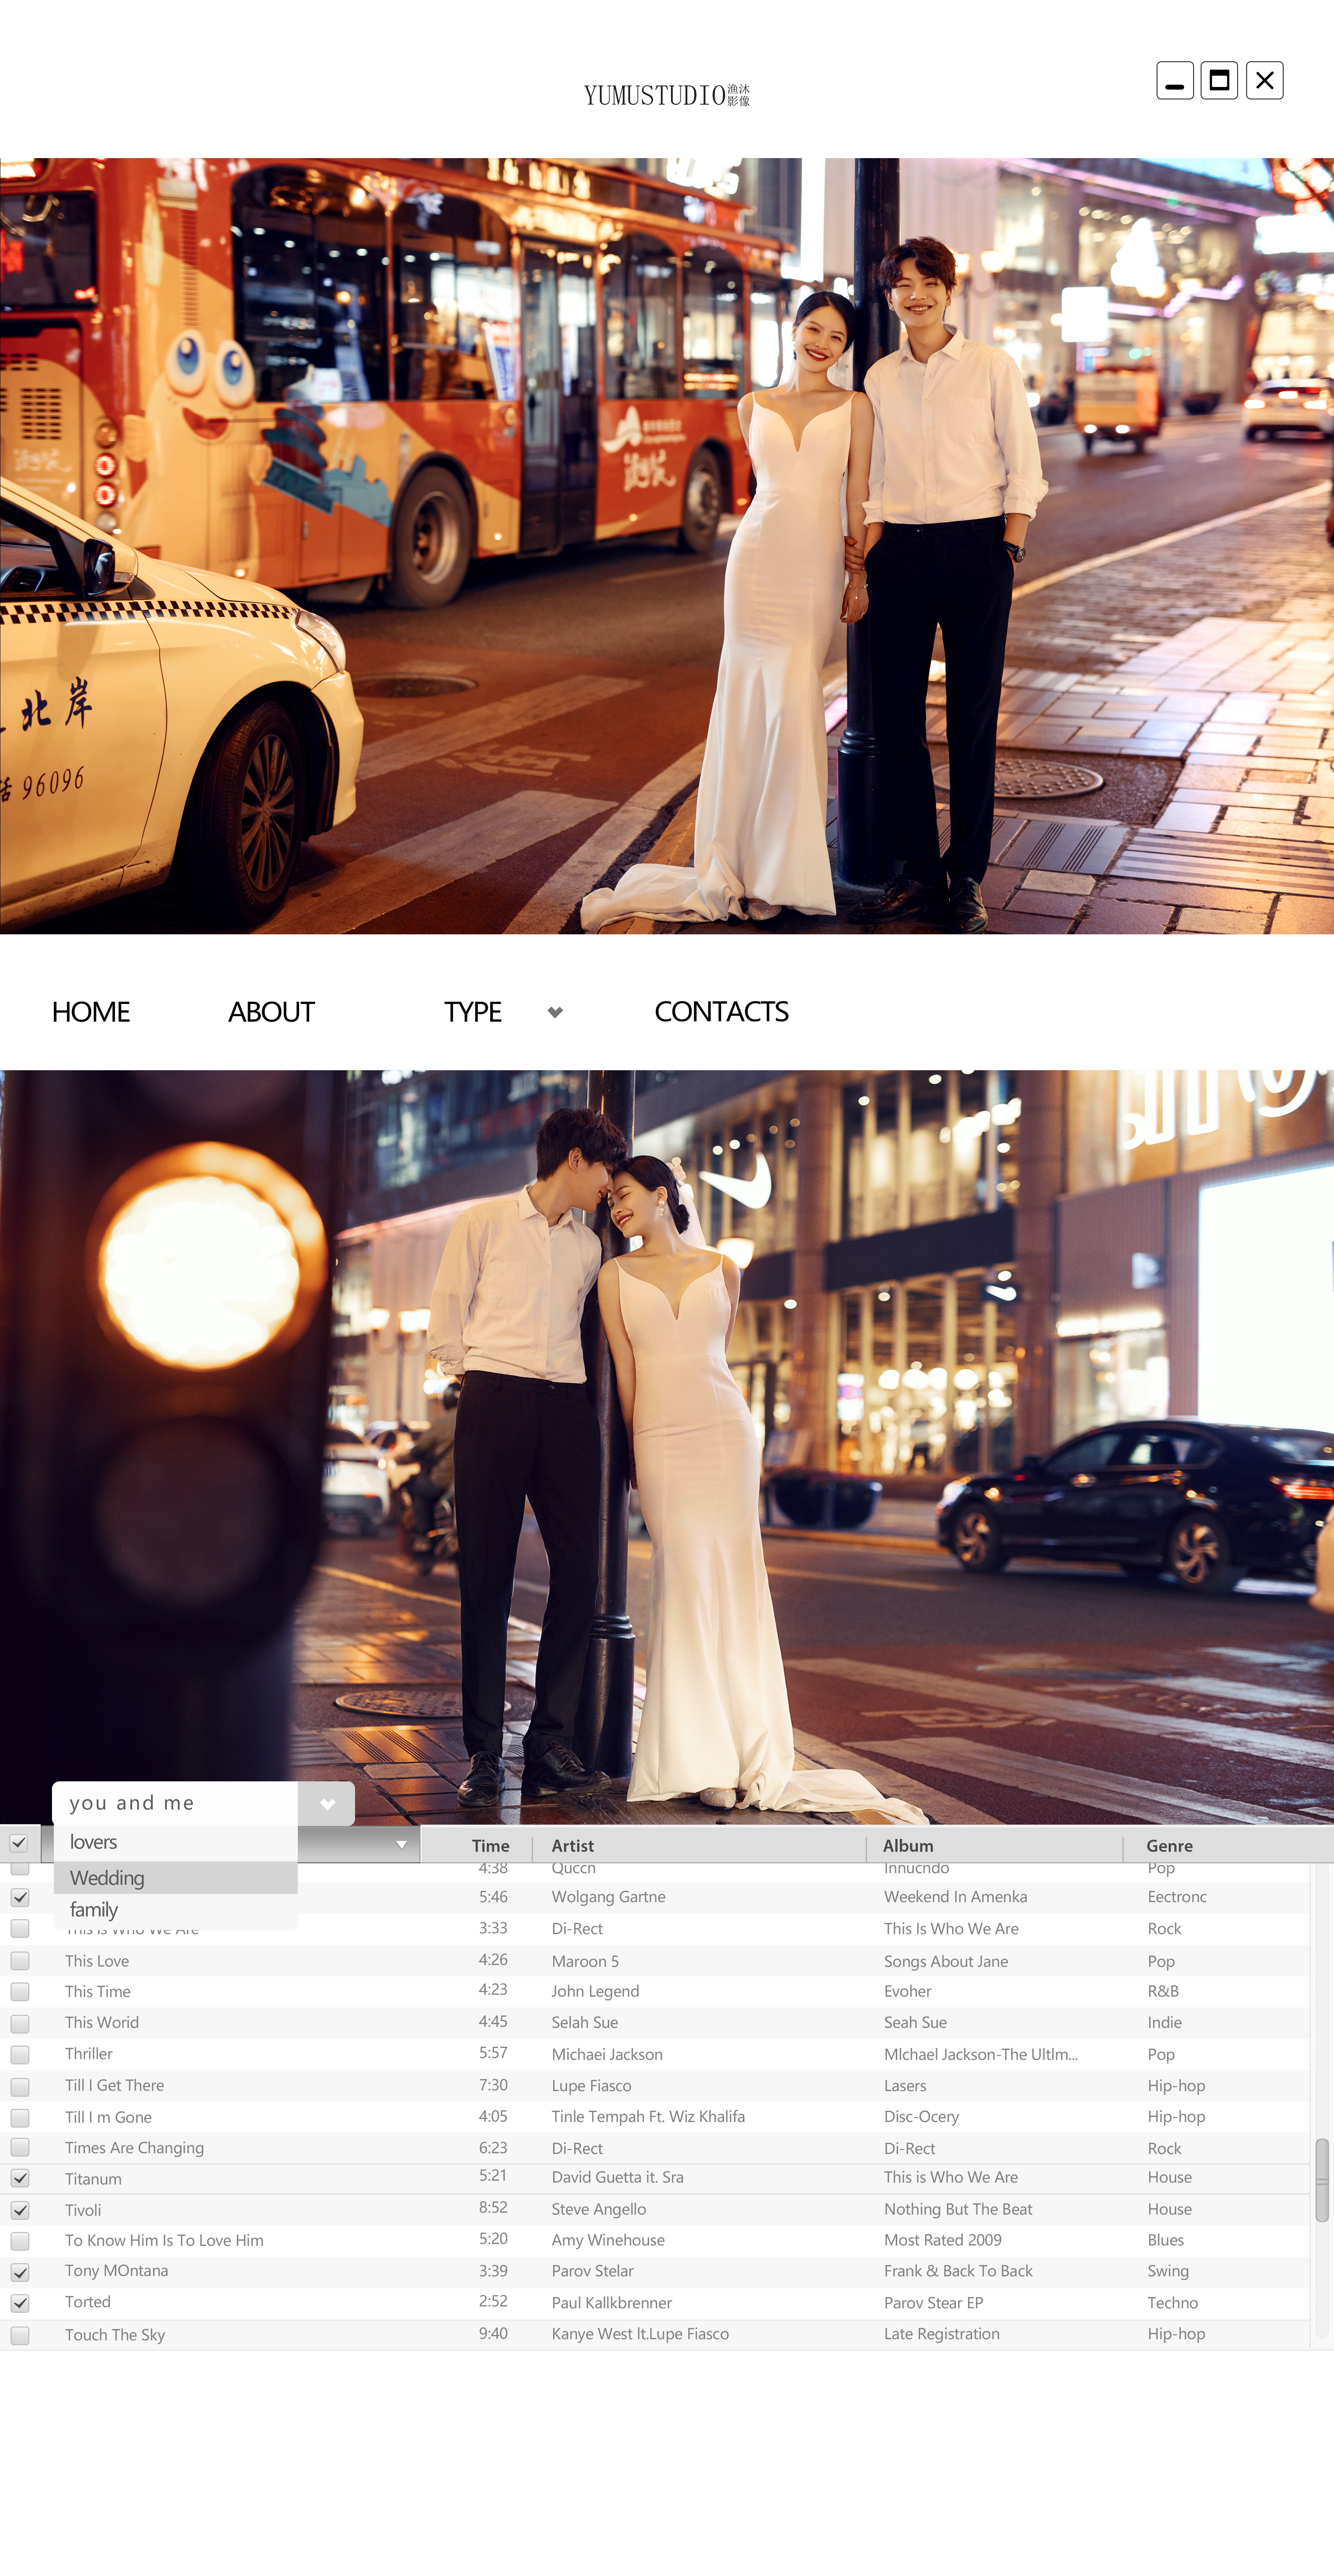The image size is (1334, 2576).
Task: Click genre 'Techno' in Torted row
Action: click(1173, 2303)
